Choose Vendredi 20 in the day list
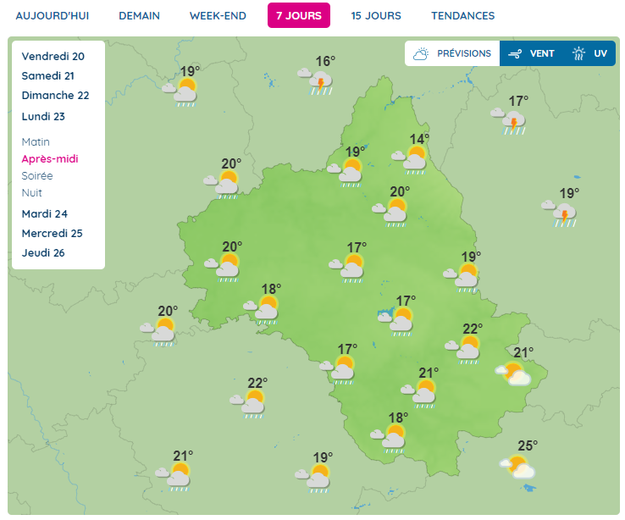625x520 pixels. click(x=53, y=56)
